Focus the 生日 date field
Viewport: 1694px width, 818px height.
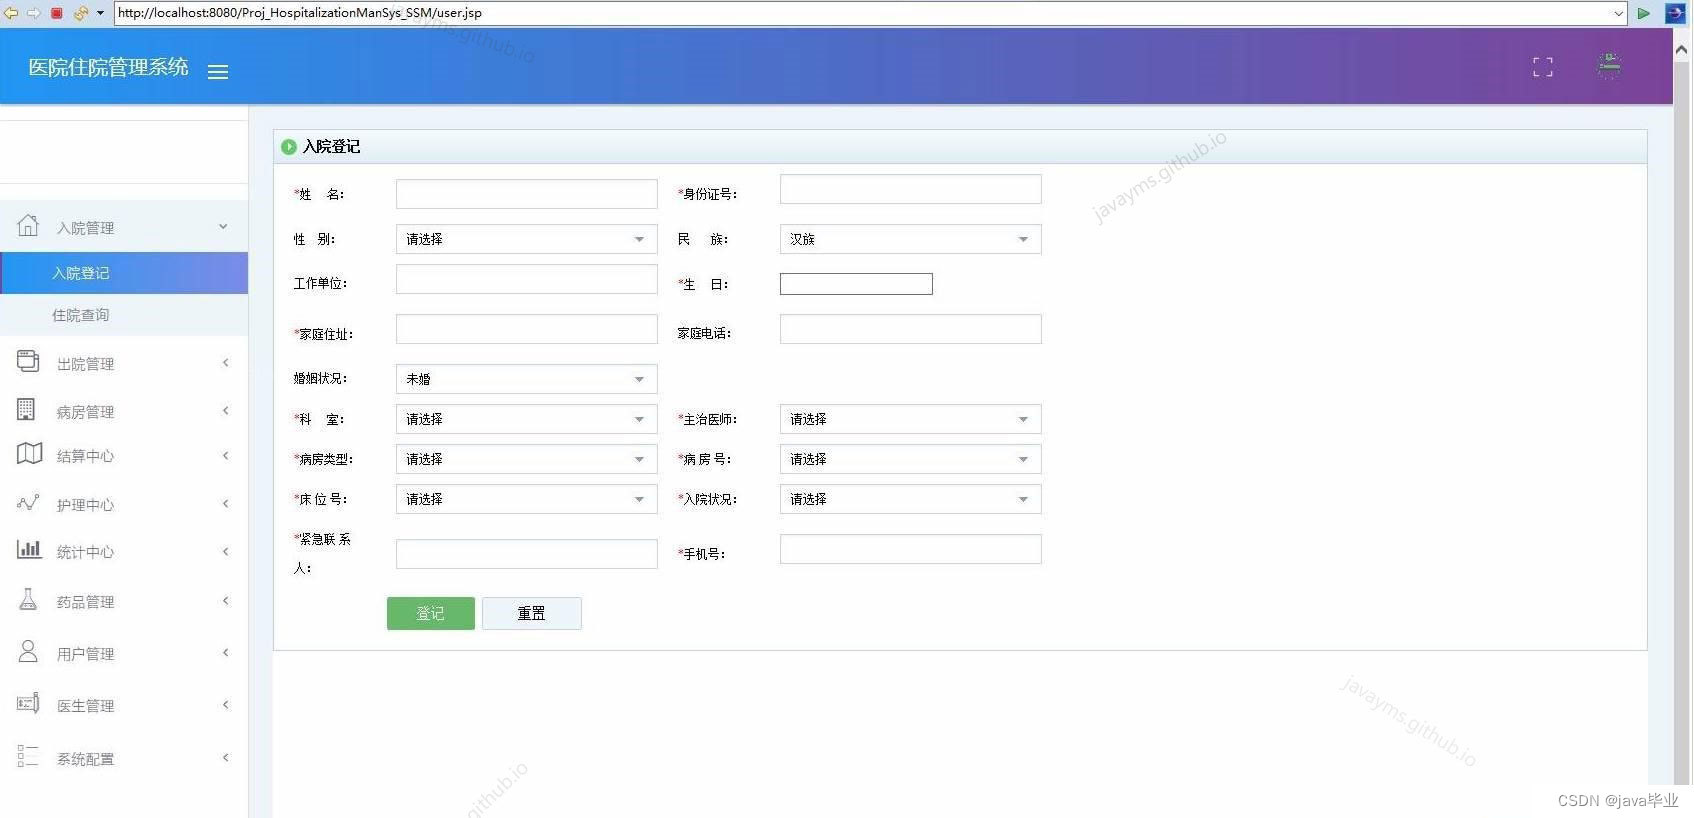[856, 284]
